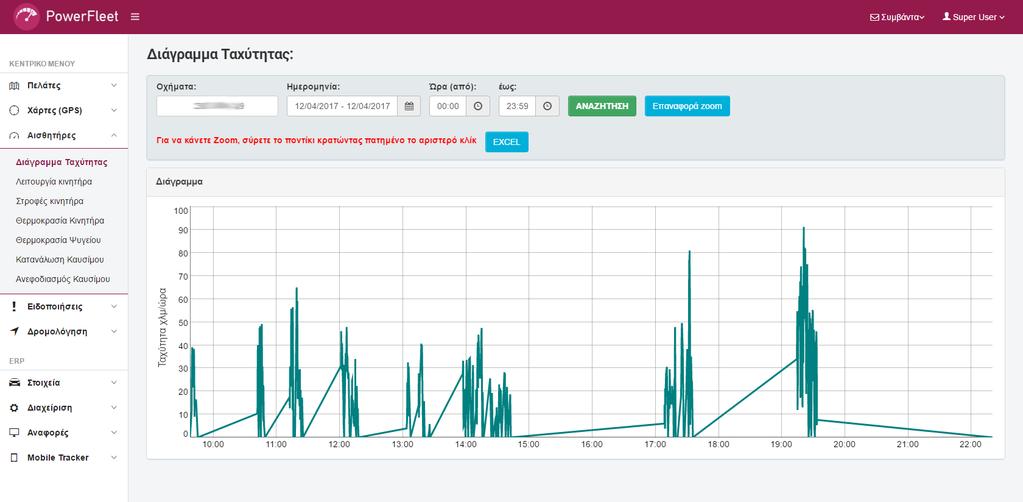Expand the Mobile Tracker menu chevron
This screenshot has width=1023, height=502.
coord(114,458)
